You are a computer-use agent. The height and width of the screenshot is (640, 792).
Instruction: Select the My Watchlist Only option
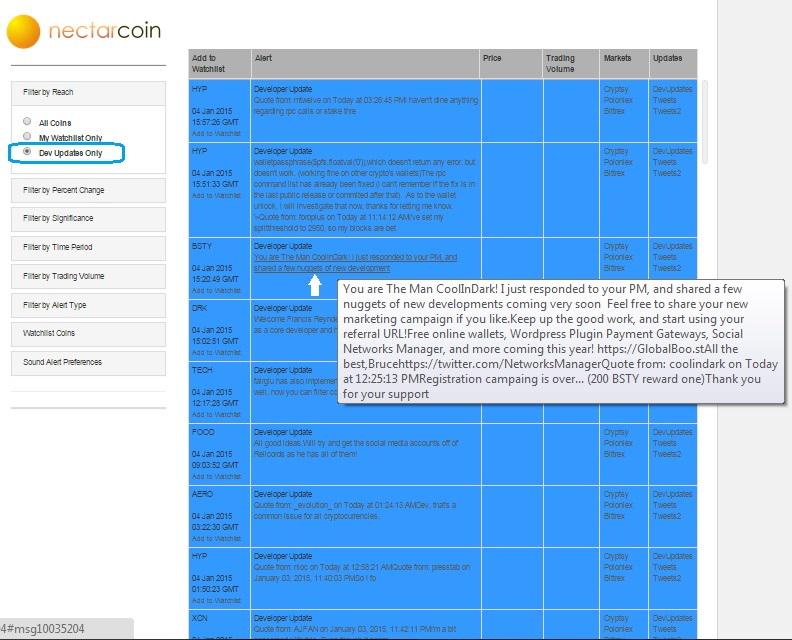click(27, 136)
